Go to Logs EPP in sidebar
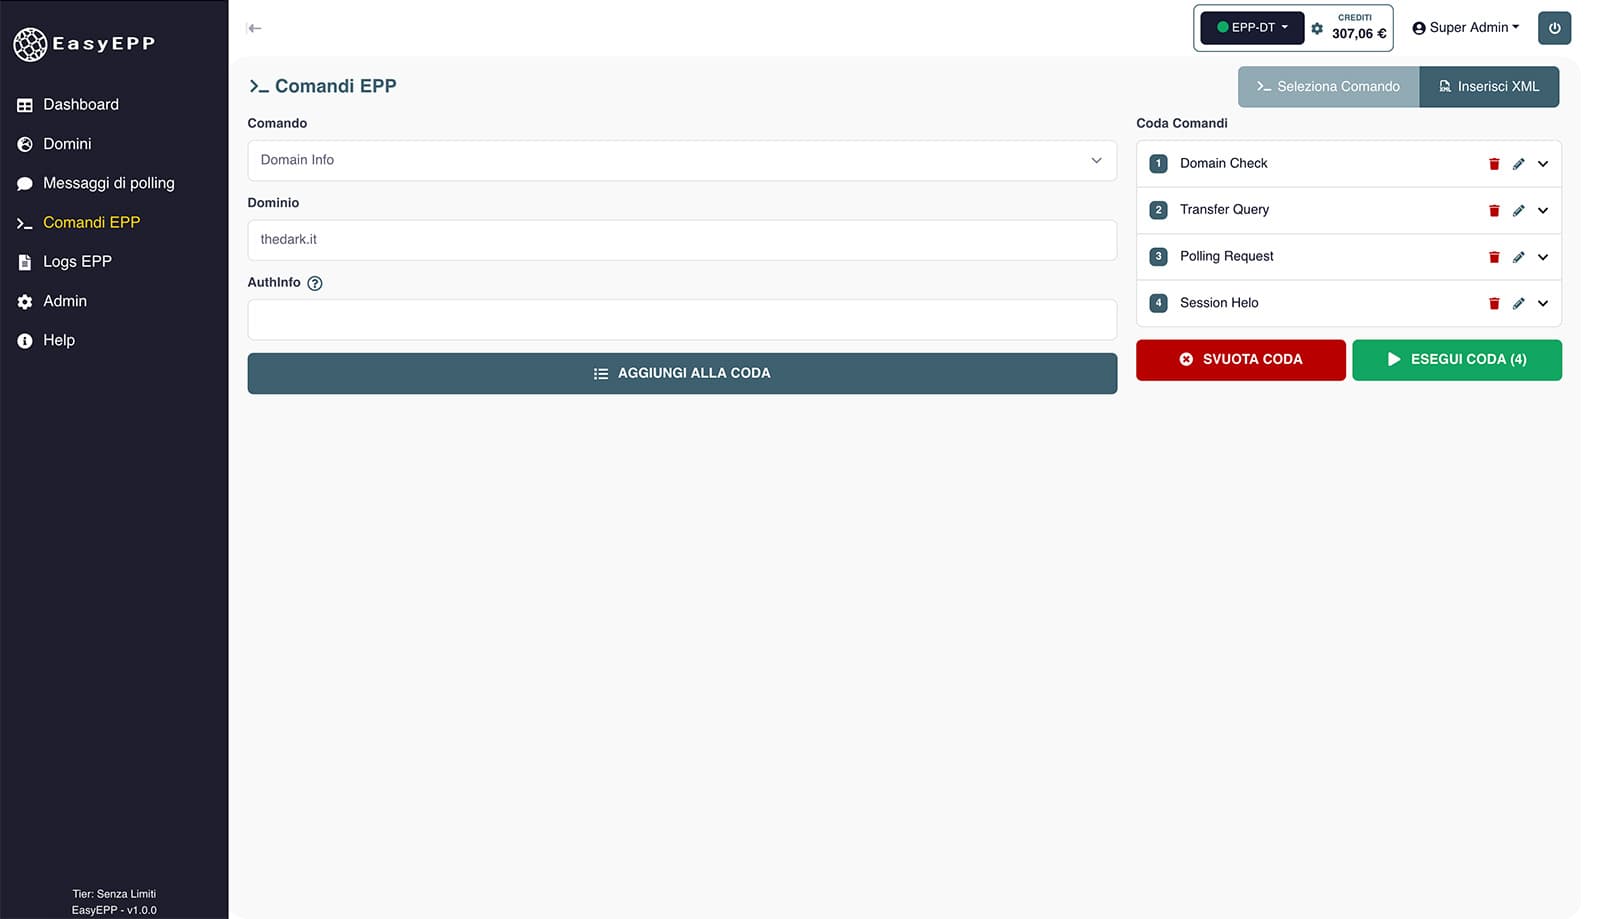1600x919 pixels. coord(77,262)
